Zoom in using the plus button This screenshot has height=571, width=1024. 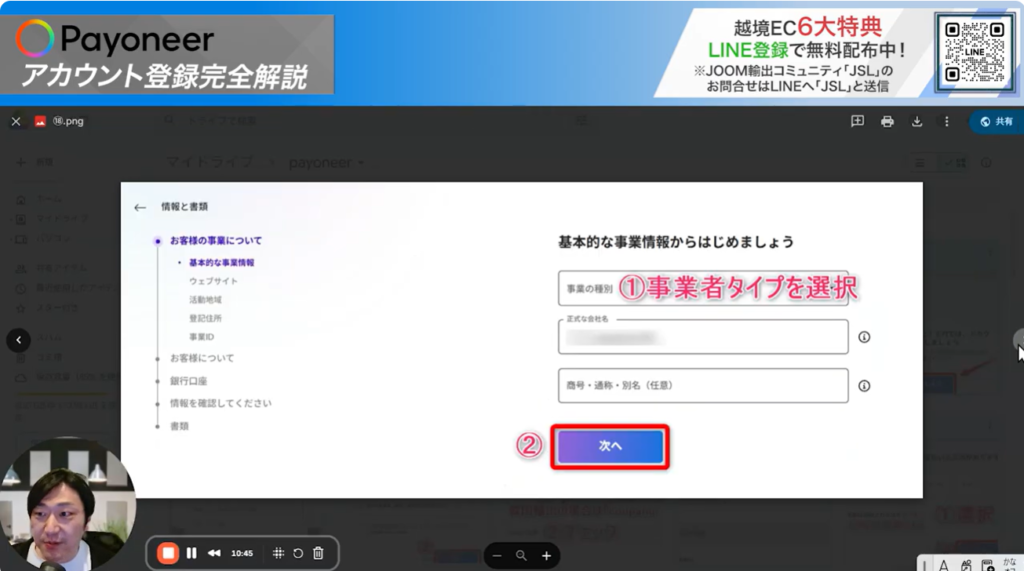(546, 555)
